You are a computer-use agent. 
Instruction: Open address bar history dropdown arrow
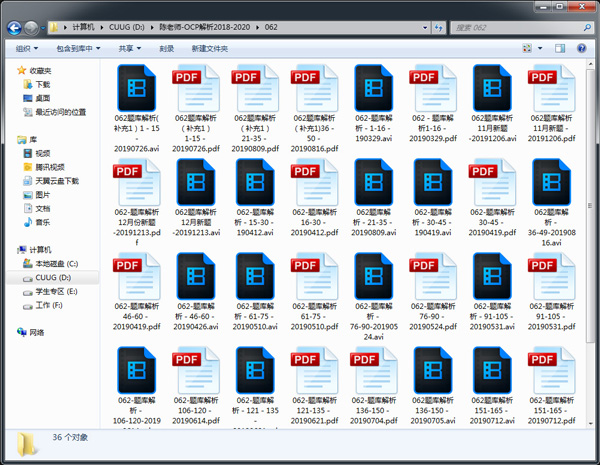click(425, 28)
